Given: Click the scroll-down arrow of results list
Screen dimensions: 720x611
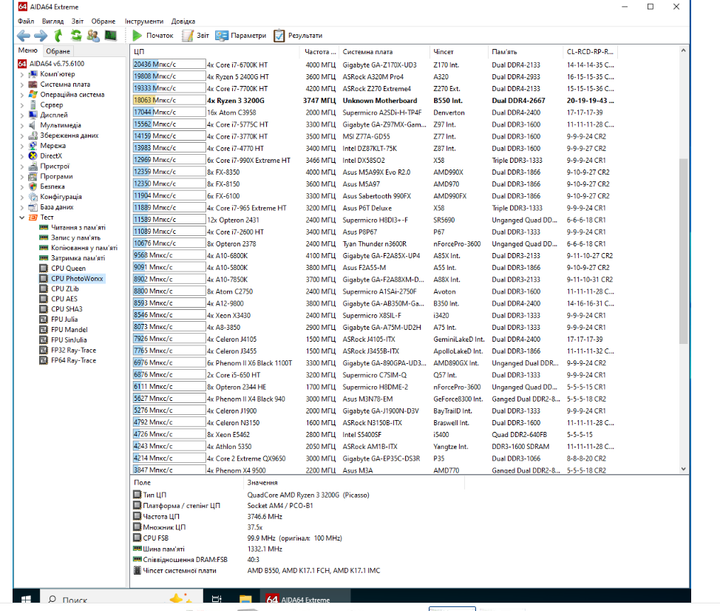Looking at the screenshot, I should pyautogui.click(x=683, y=469).
